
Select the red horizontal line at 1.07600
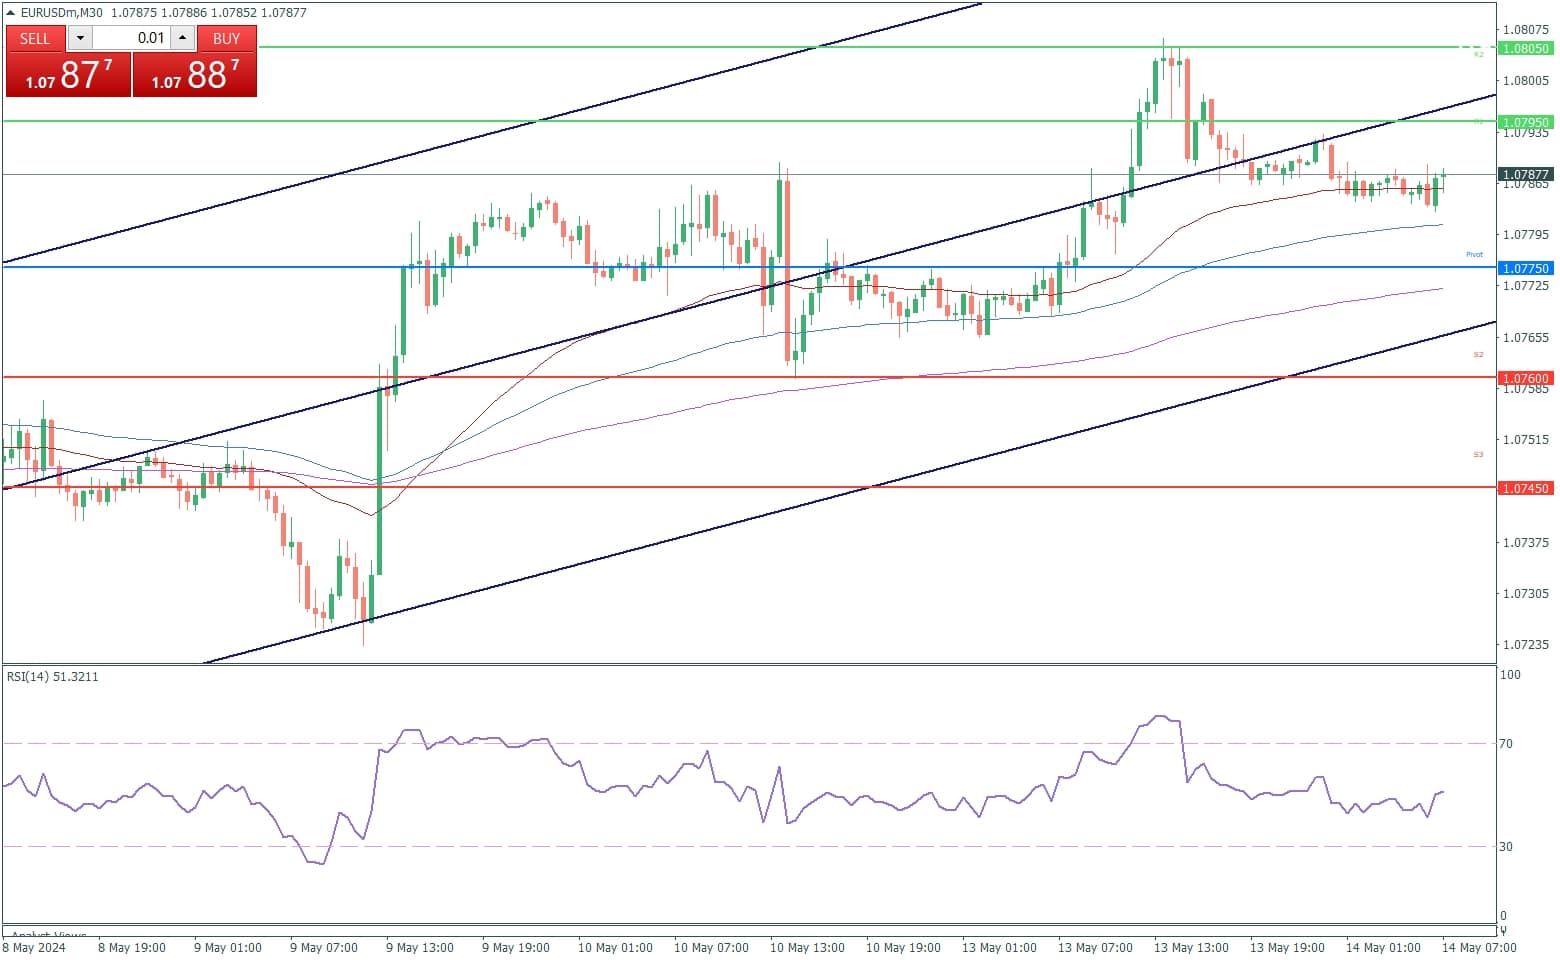point(748,377)
